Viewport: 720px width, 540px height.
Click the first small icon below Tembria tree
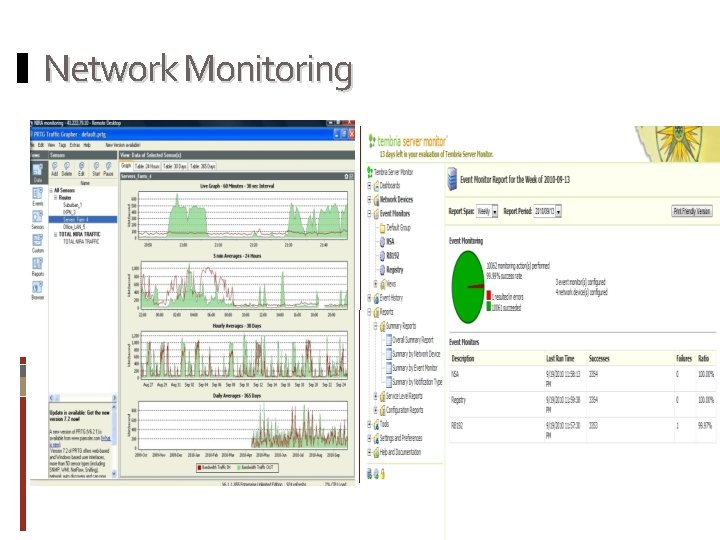point(369,474)
